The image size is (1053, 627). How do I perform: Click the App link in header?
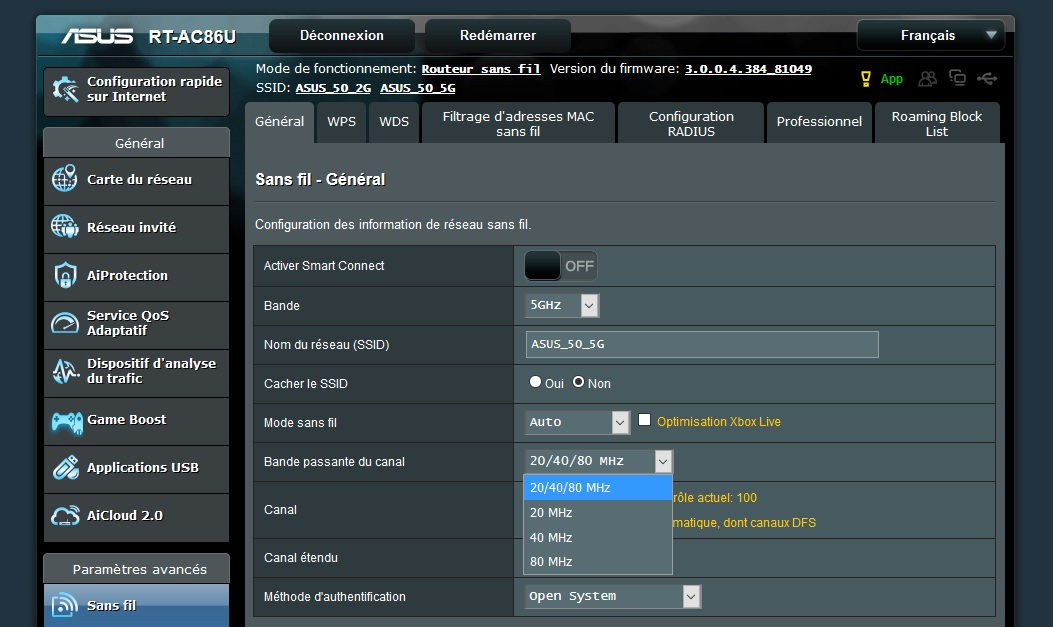[892, 79]
